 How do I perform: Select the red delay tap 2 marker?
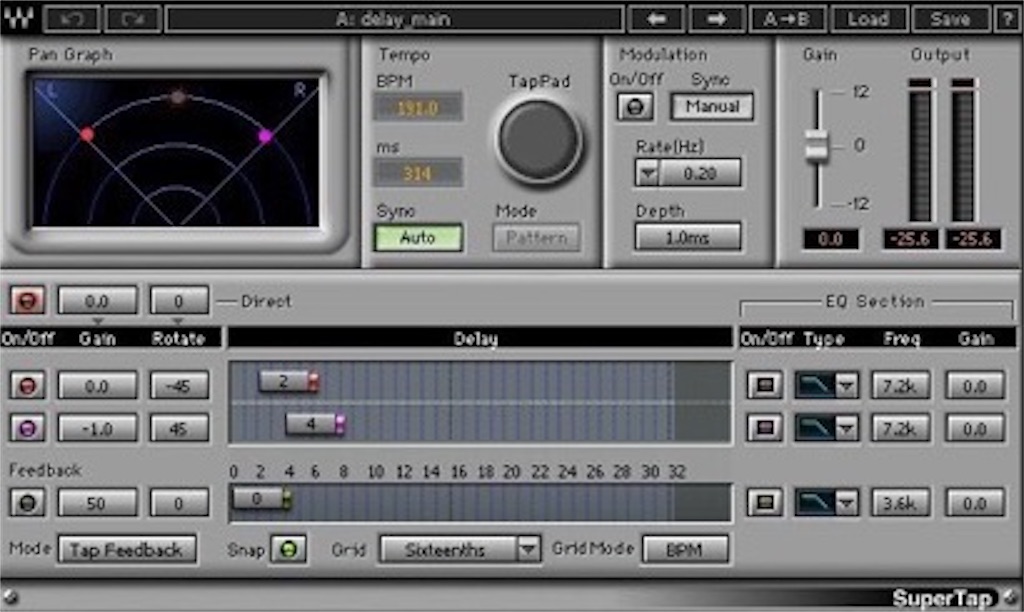click(289, 381)
